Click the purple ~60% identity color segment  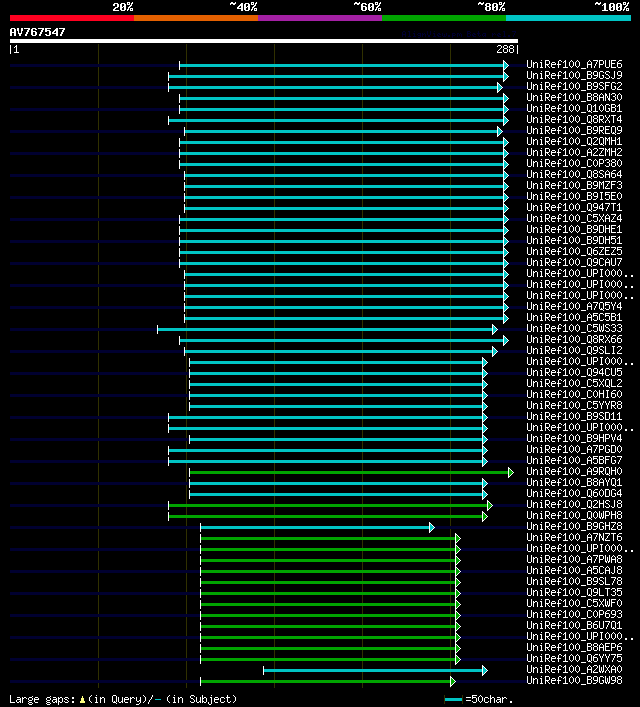click(320, 18)
